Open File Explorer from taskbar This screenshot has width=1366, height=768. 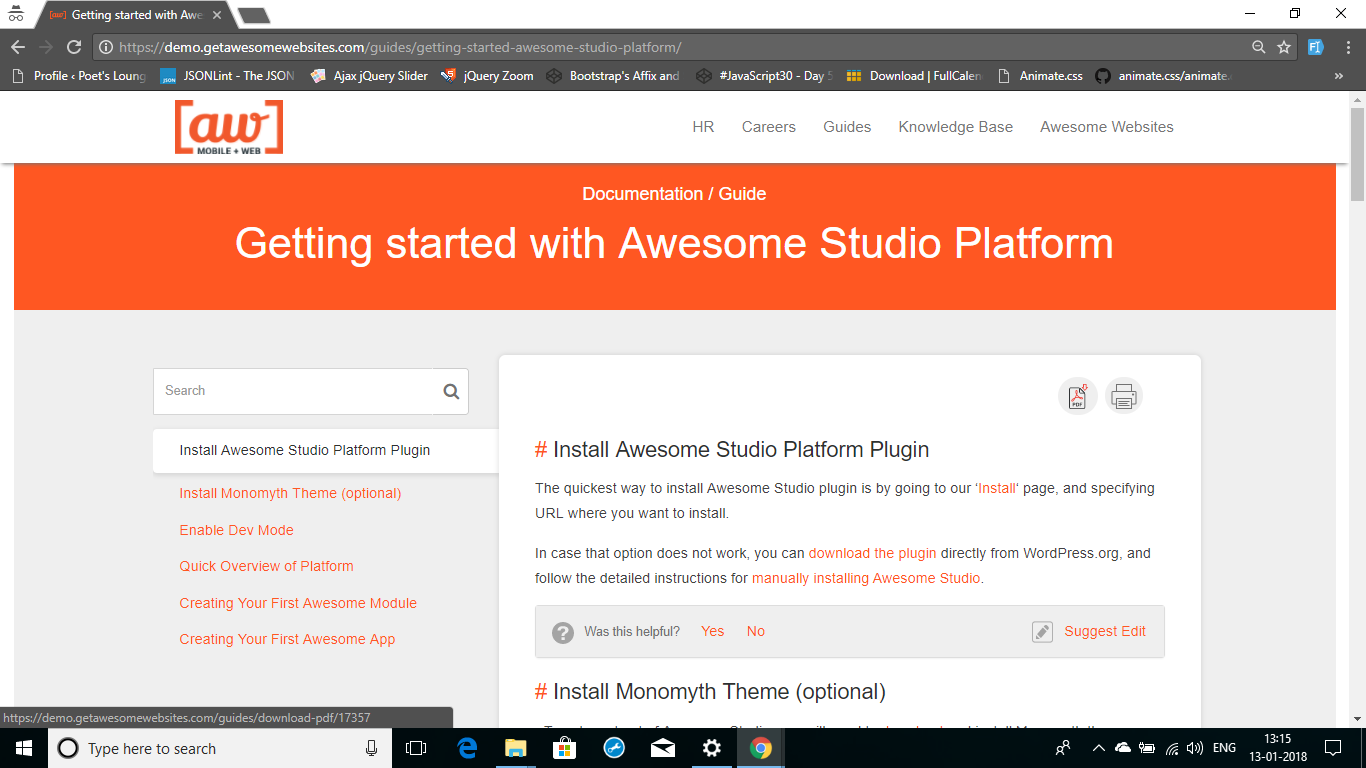[x=516, y=748]
